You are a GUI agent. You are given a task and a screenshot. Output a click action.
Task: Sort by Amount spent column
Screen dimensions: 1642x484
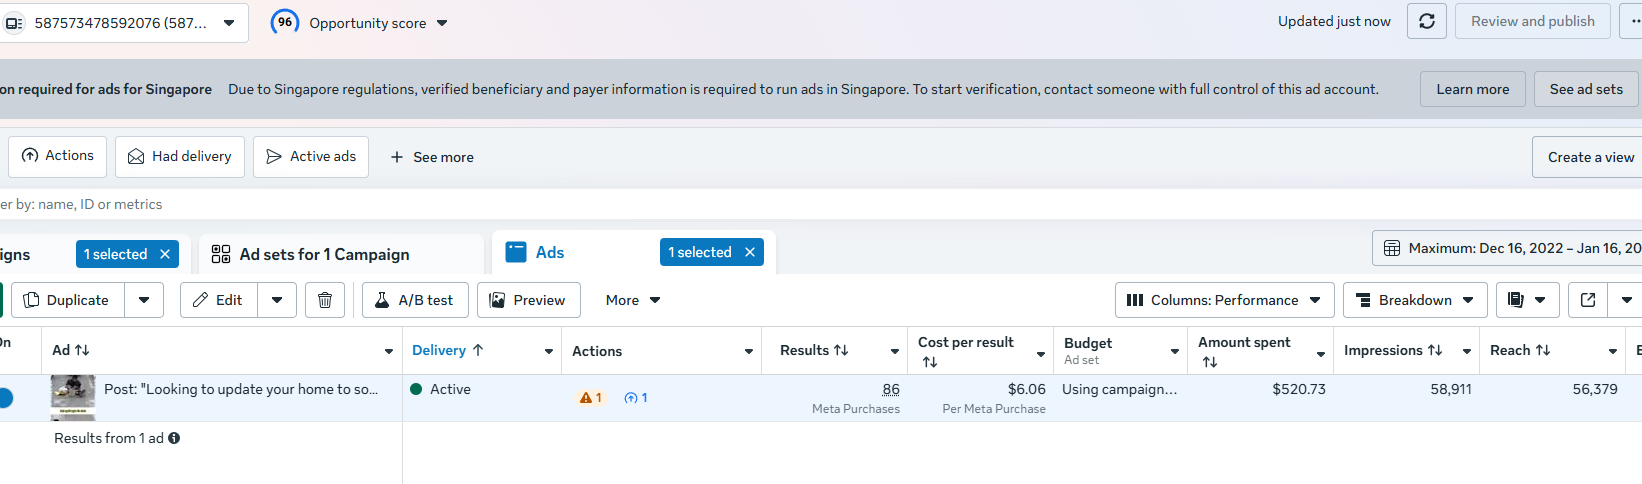pyautogui.click(x=1244, y=351)
